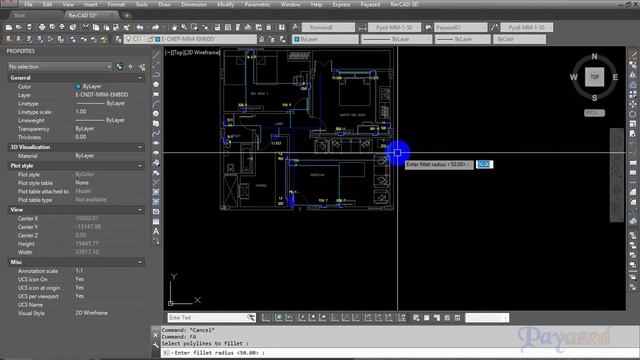
Task: Collapse the View properties section
Action: click(140, 210)
